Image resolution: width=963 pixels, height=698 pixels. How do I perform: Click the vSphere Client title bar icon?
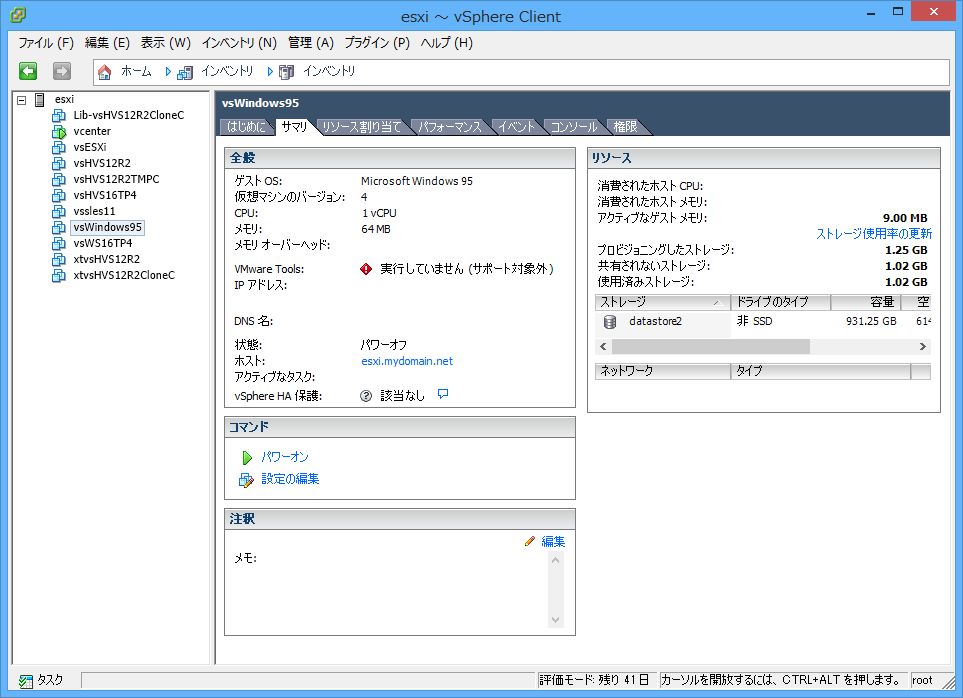tap(18, 15)
